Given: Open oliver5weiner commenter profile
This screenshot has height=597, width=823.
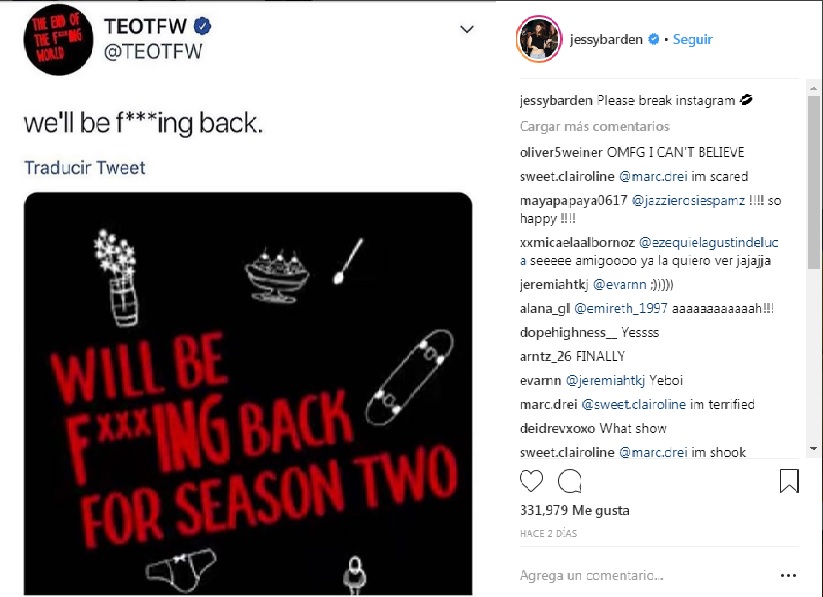Looking at the screenshot, I should click(561, 152).
